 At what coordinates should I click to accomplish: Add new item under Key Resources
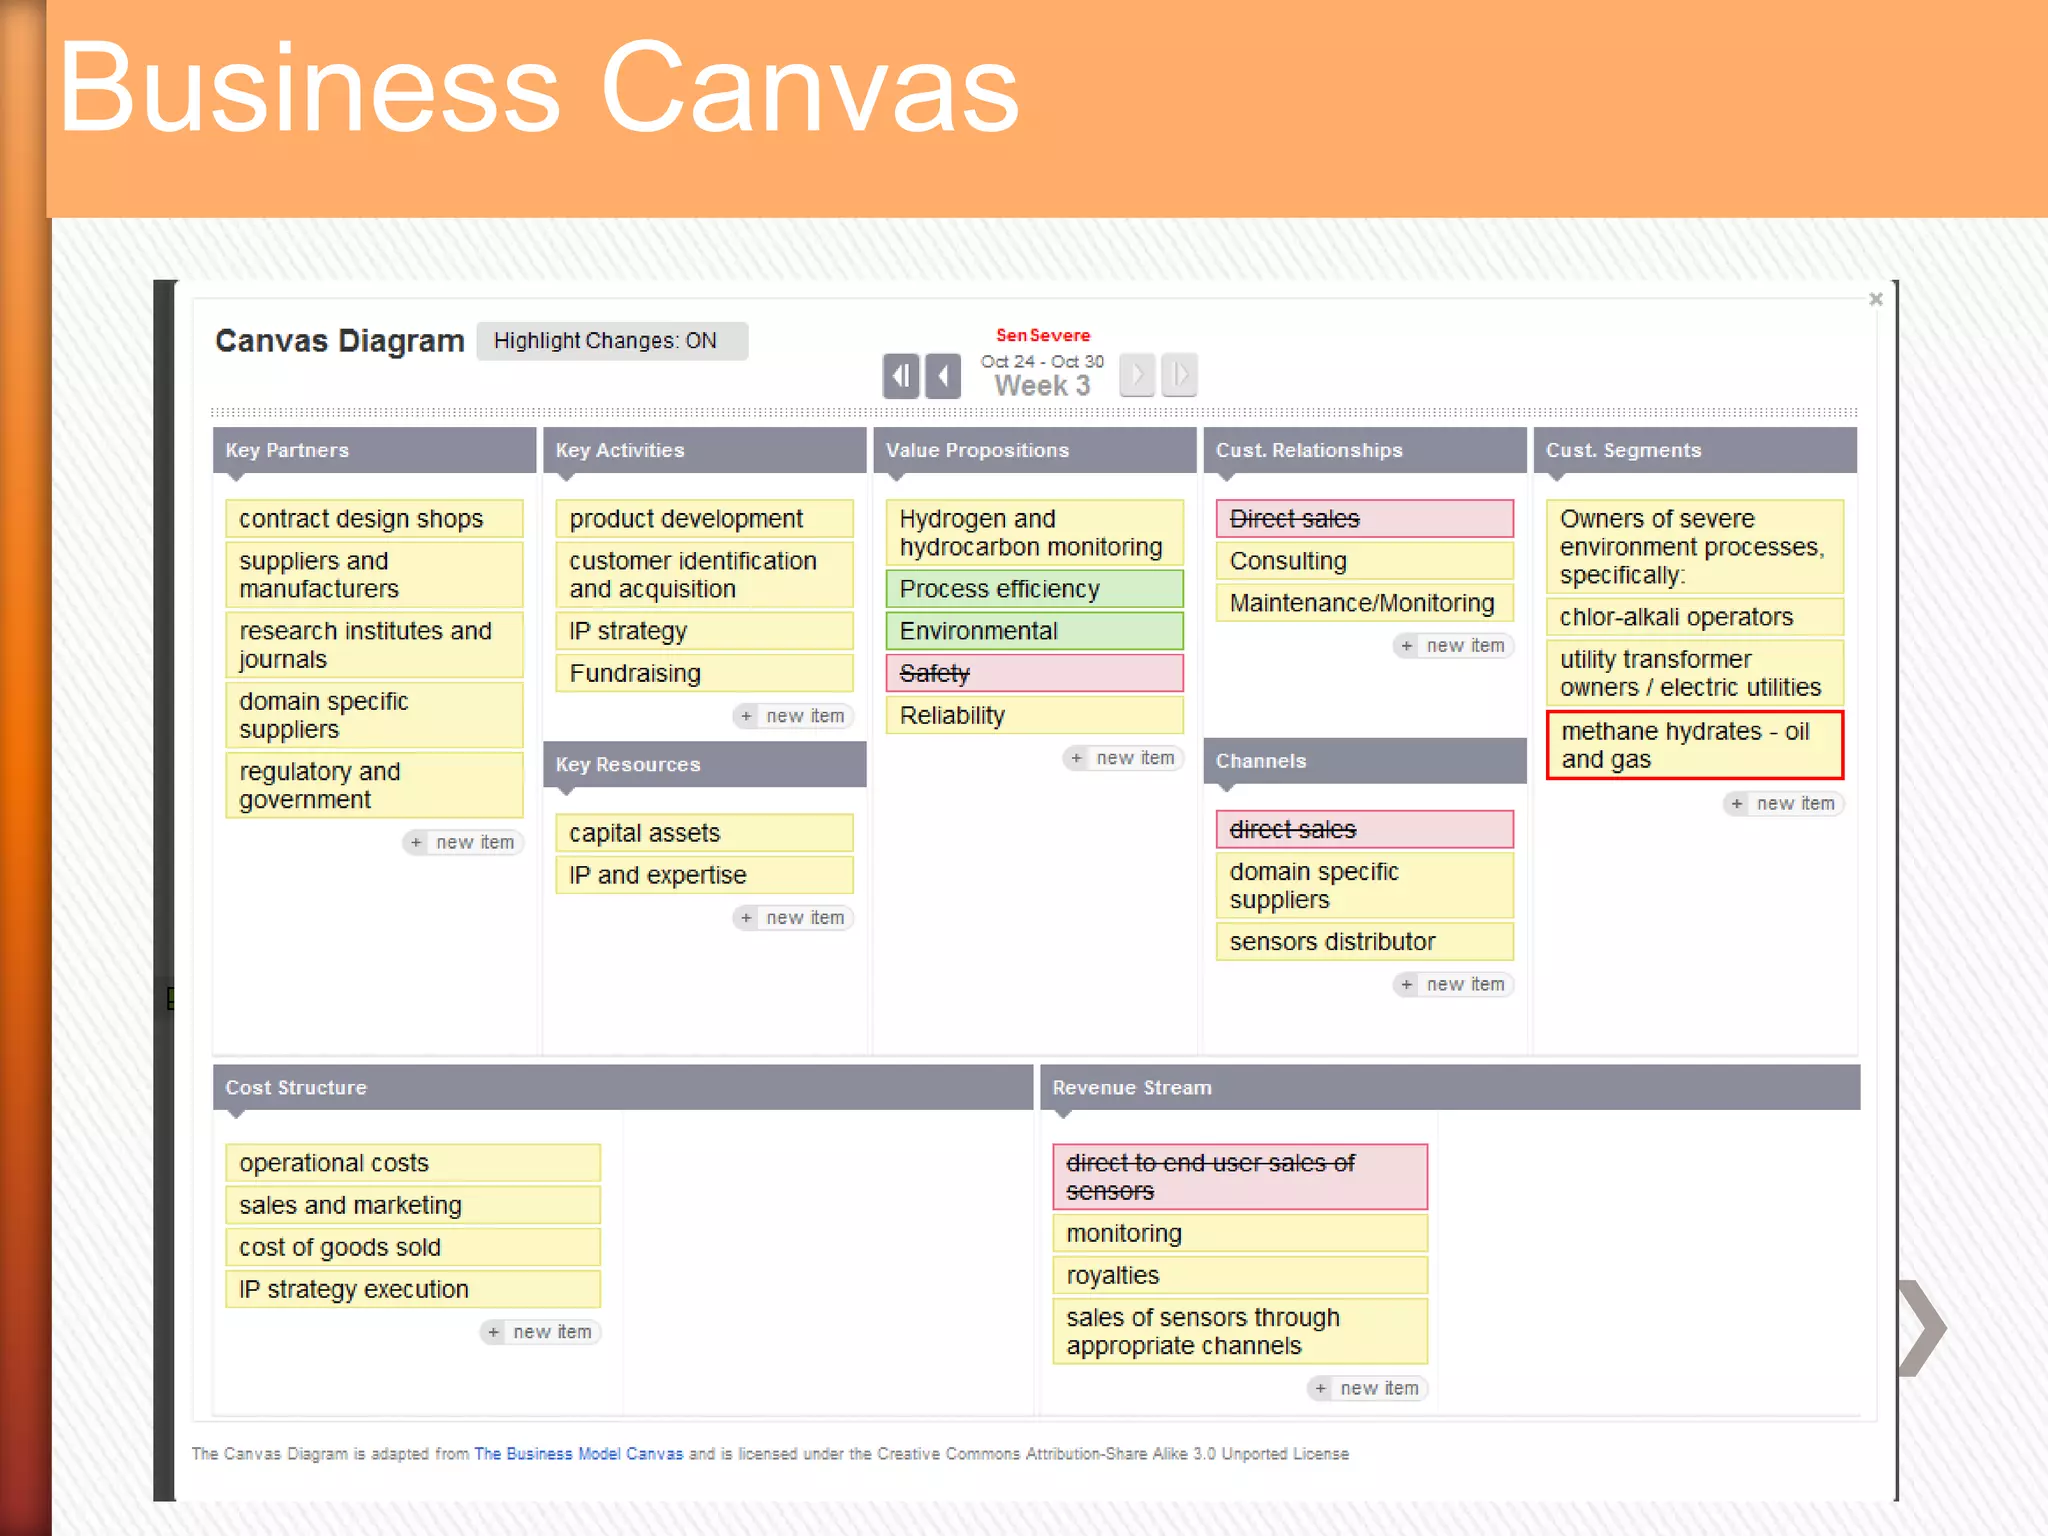pos(793,918)
